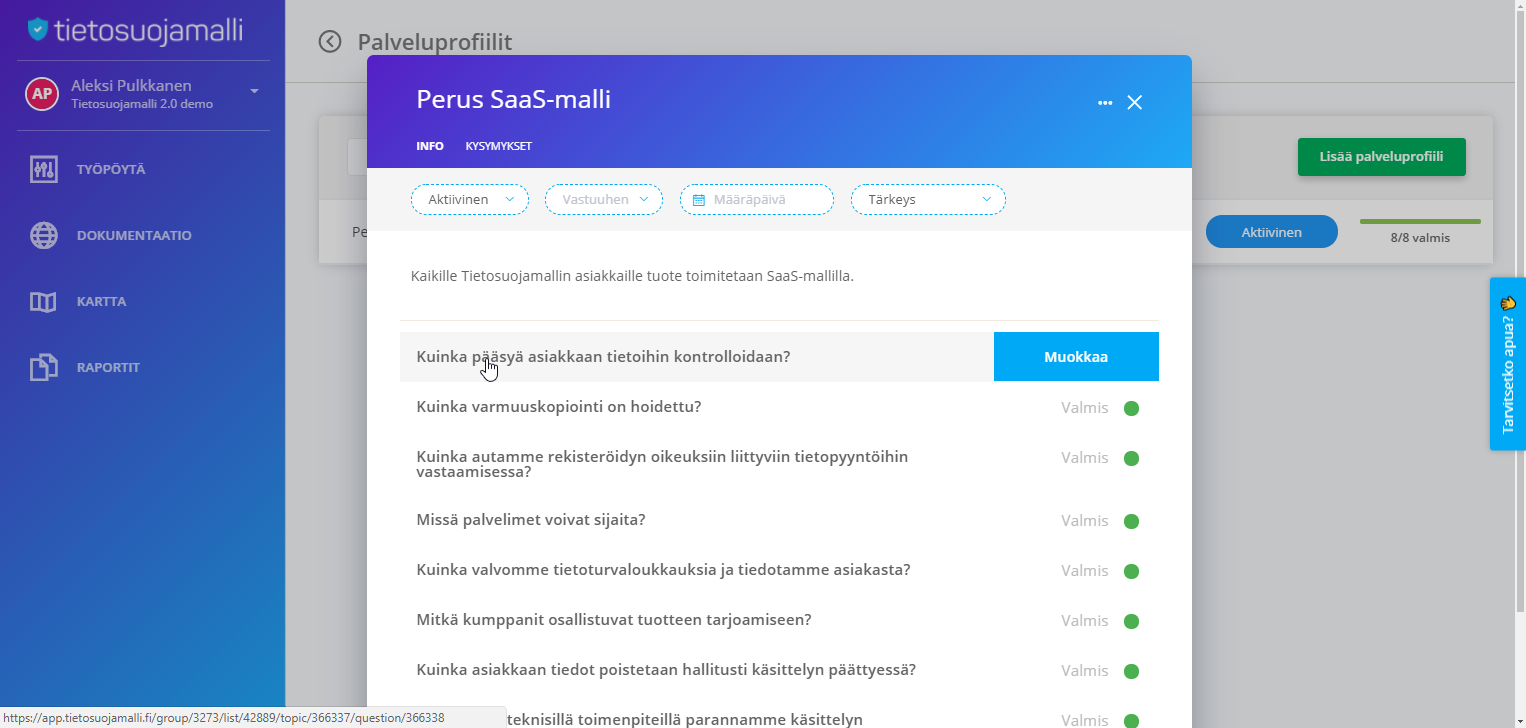Click green dot on tietoturvaloukkauksia row

pyautogui.click(x=1132, y=571)
